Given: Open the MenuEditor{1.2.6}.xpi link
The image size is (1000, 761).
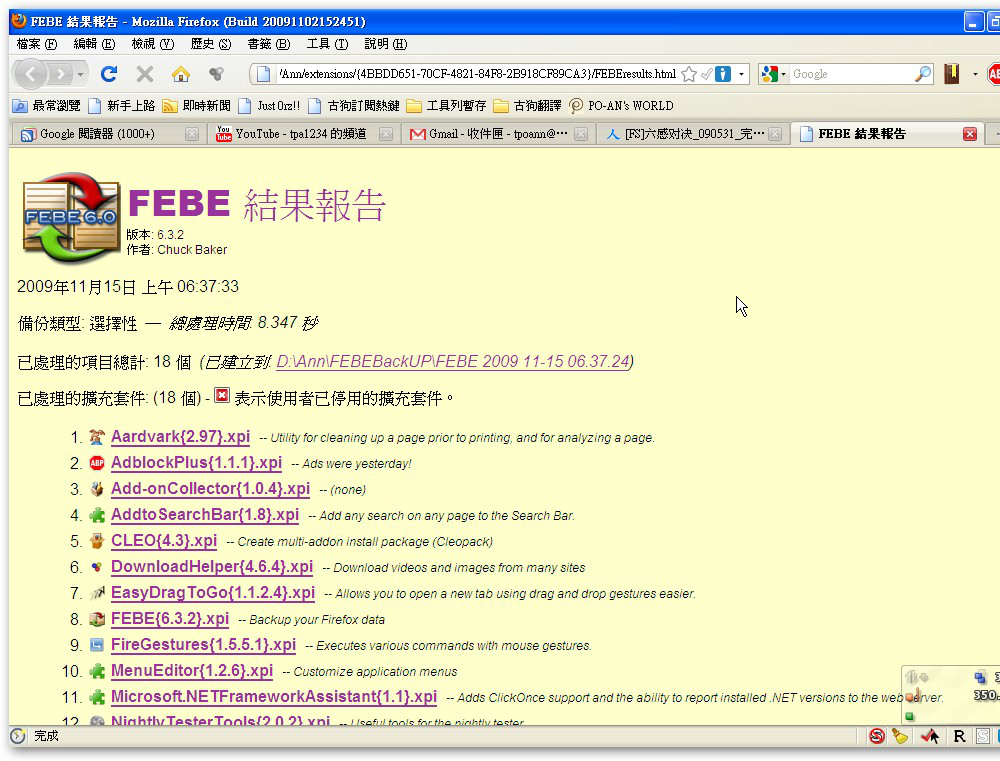Looking at the screenshot, I should coord(192,671).
